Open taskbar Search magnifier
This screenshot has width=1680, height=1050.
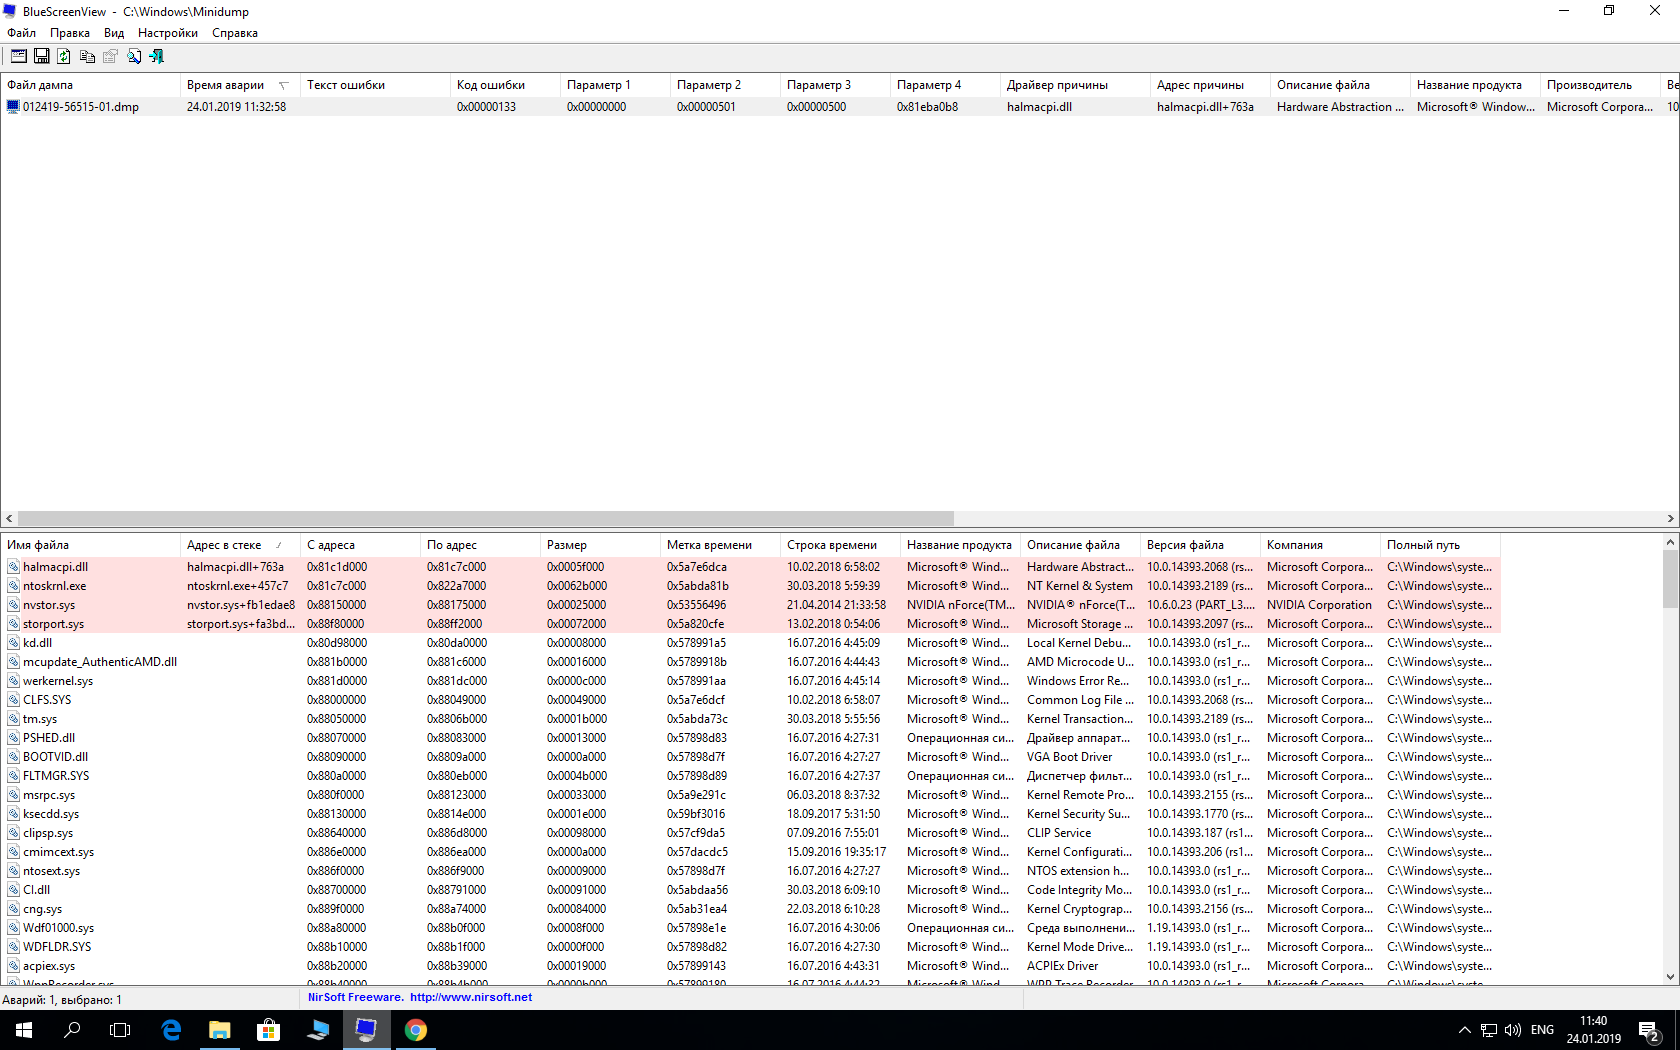[x=72, y=1030]
